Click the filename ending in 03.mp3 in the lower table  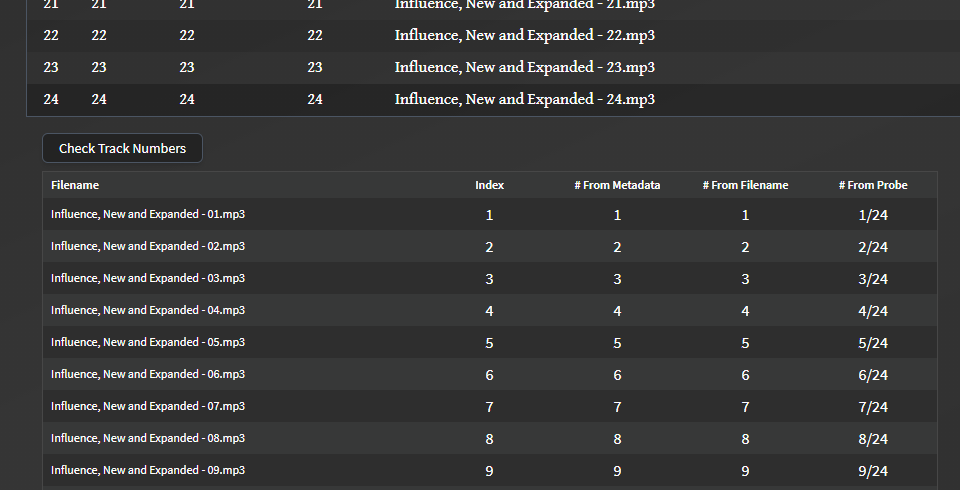[x=148, y=278]
